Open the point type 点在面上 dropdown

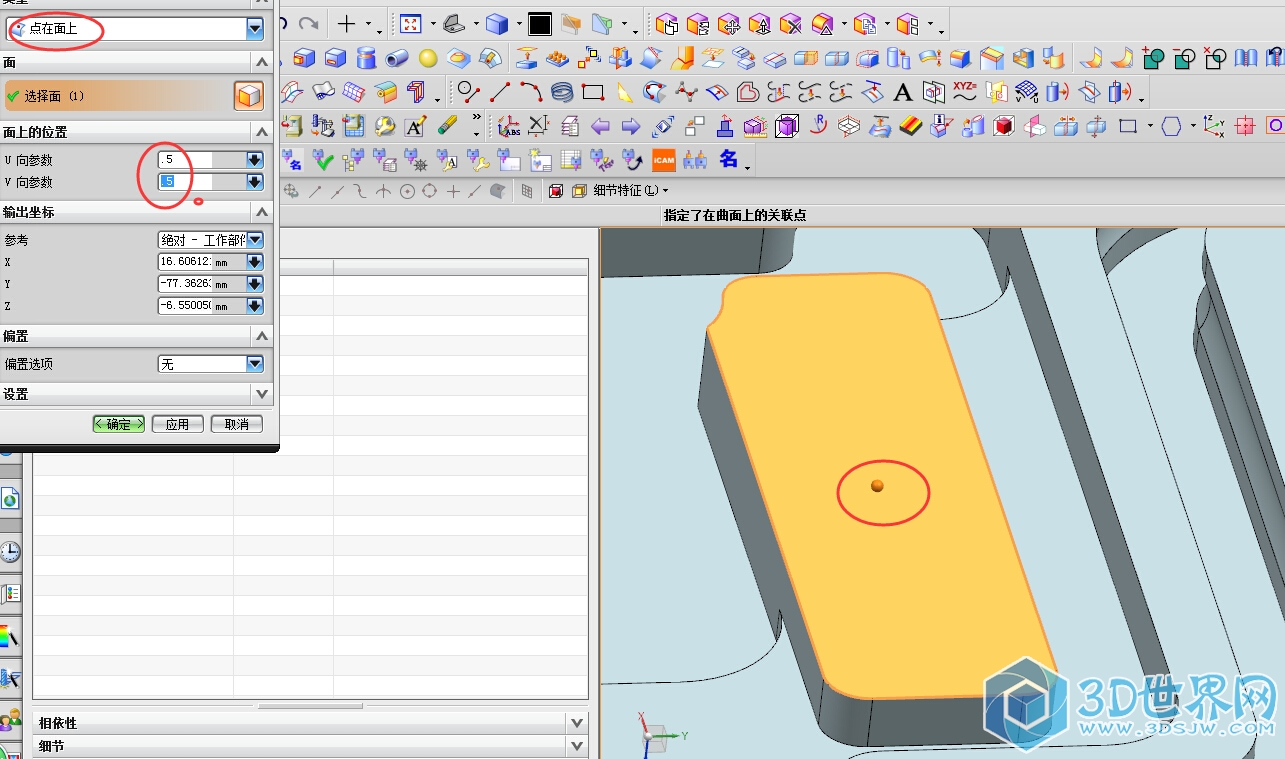(254, 30)
